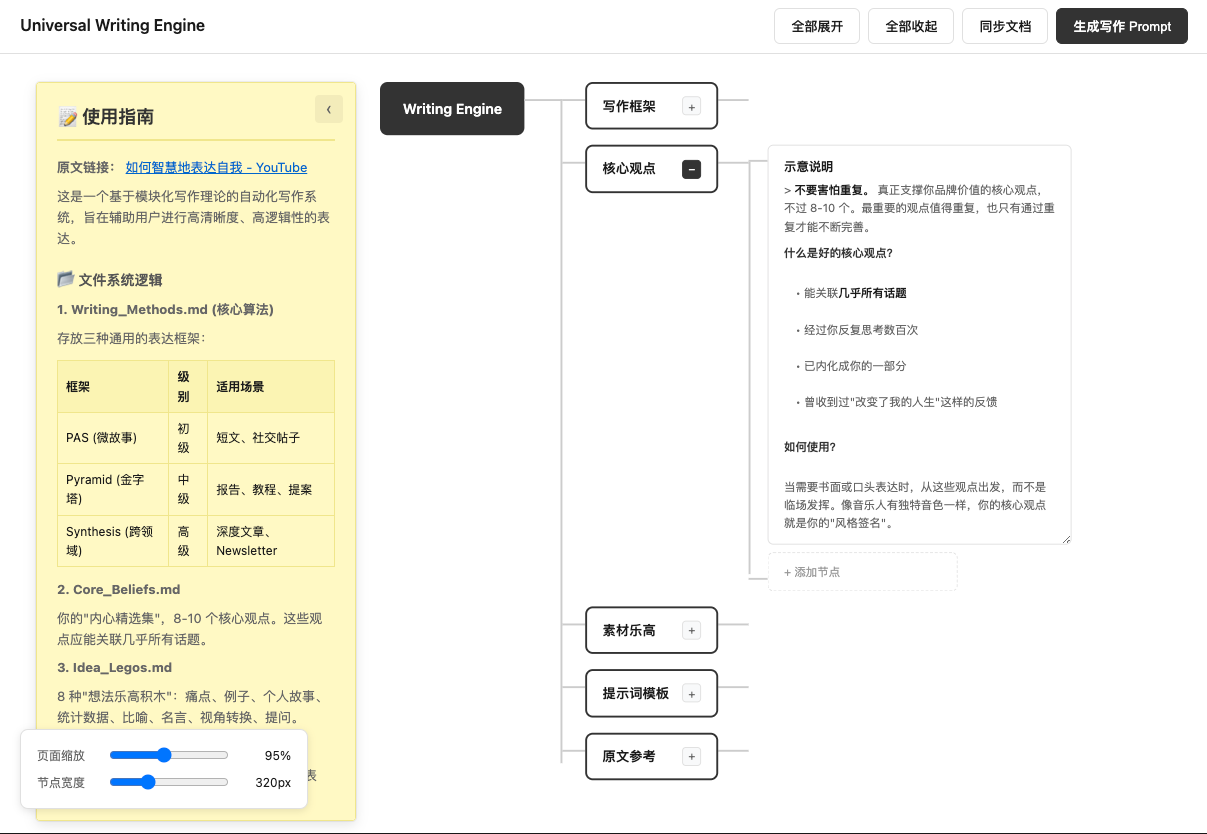Click 生成写作 Prompt button

pos(1121,27)
